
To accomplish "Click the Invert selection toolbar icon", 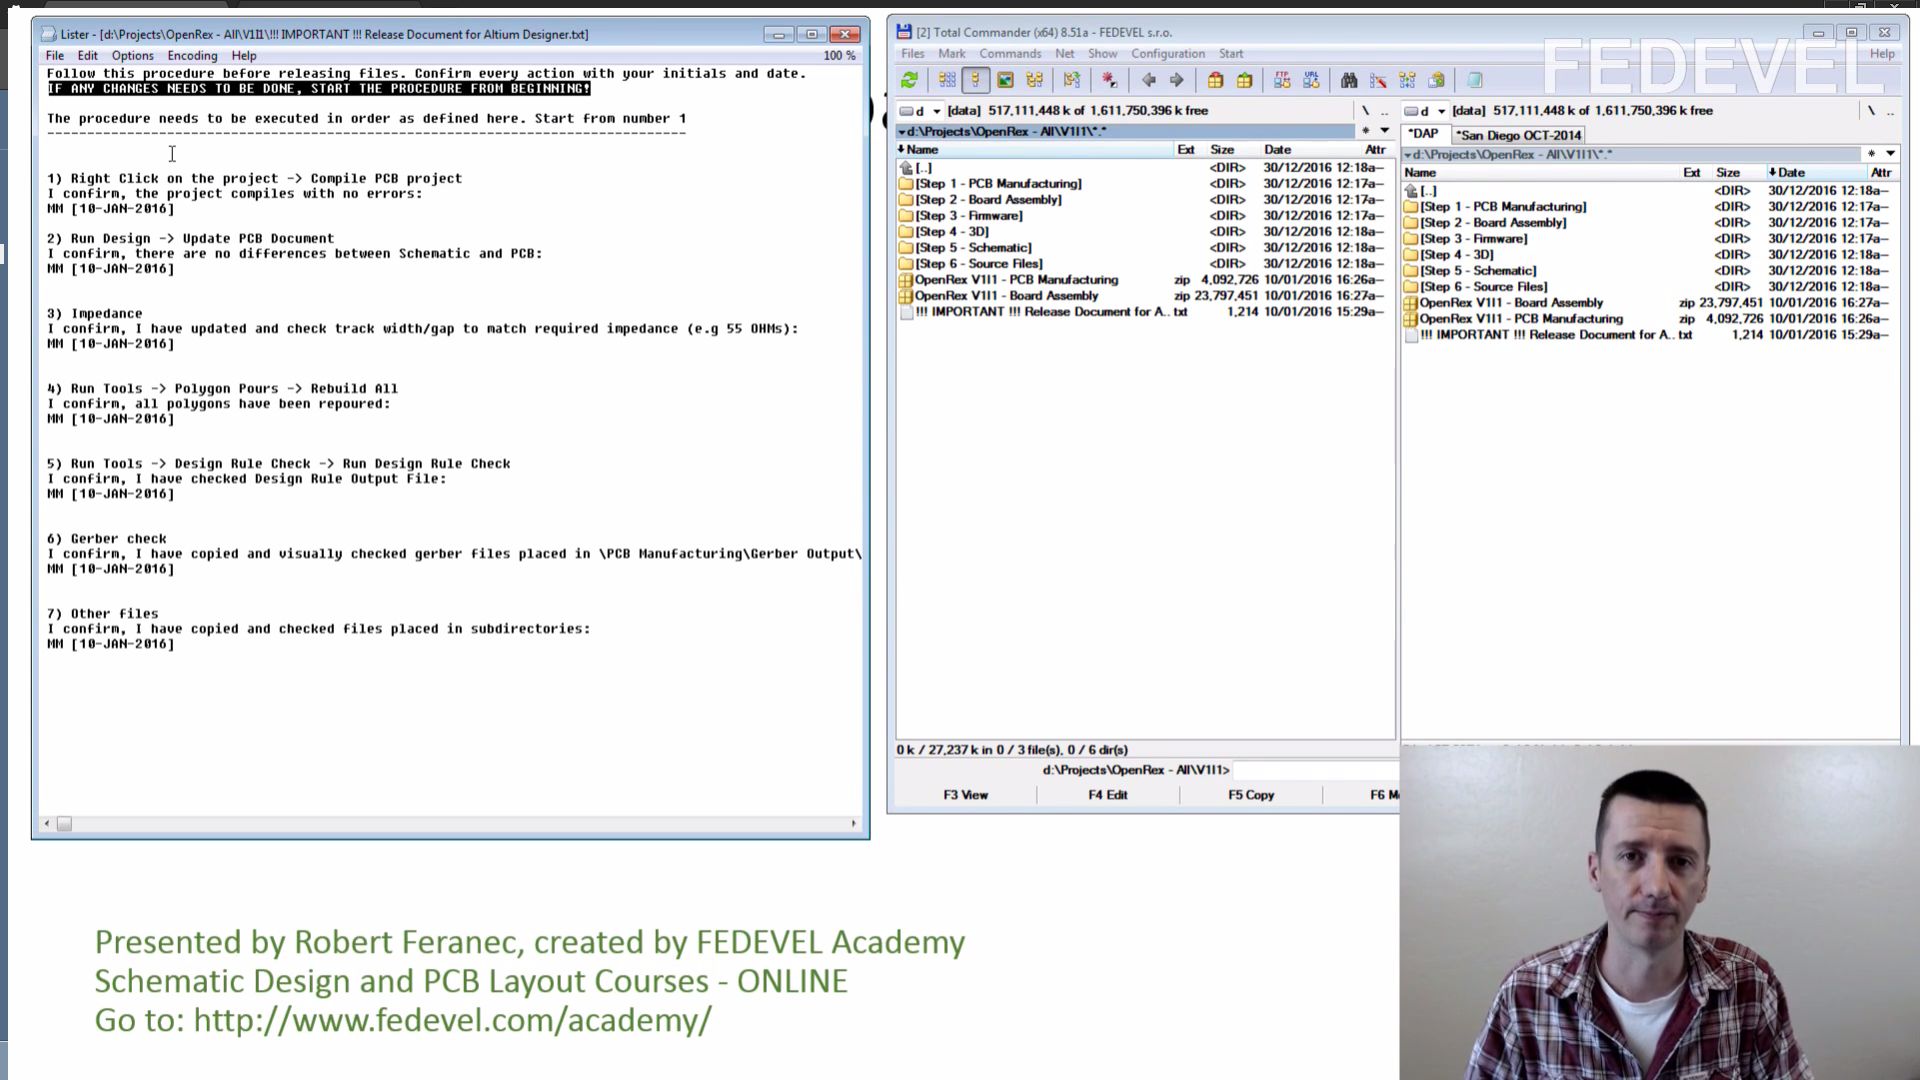I will [x=1108, y=80].
